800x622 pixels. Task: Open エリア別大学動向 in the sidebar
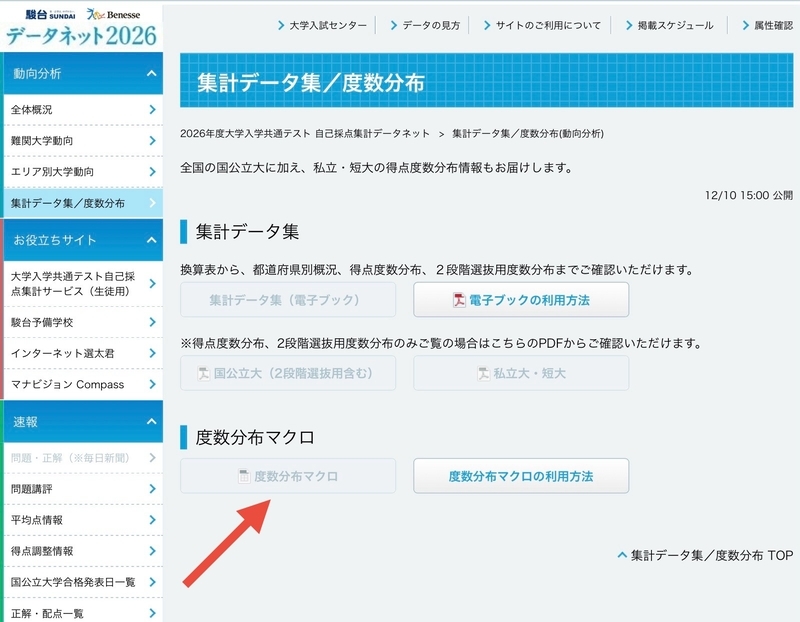pyautogui.click(x=83, y=172)
